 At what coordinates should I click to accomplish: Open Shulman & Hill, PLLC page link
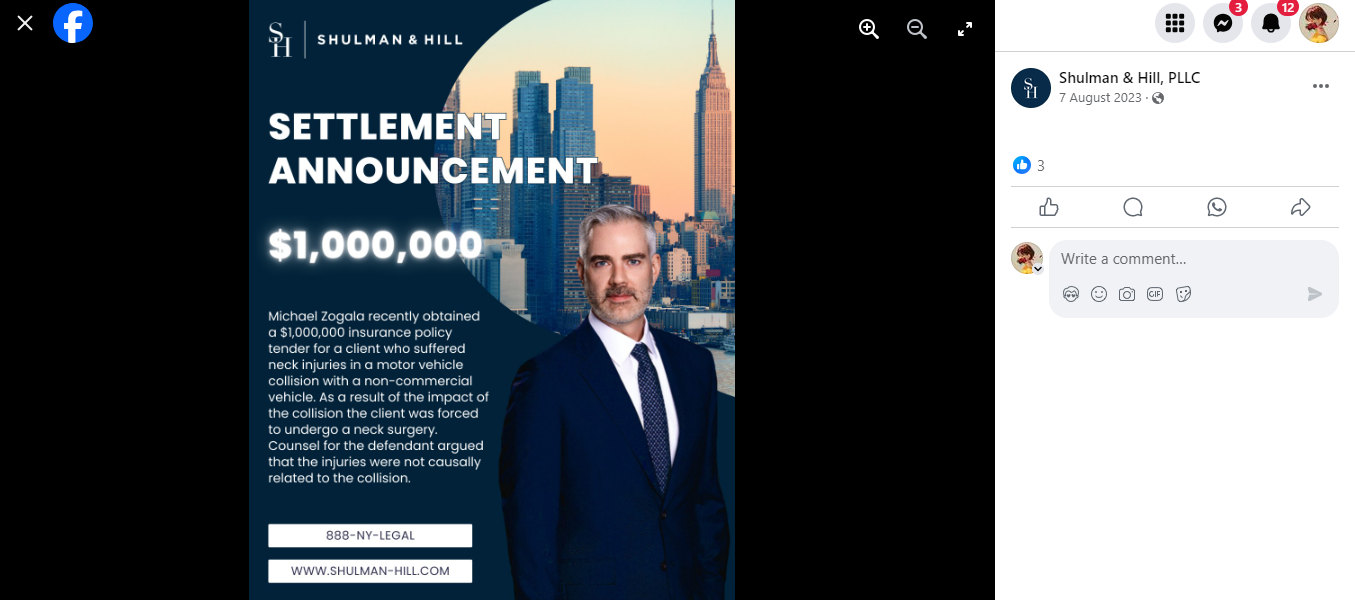pos(1129,78)
